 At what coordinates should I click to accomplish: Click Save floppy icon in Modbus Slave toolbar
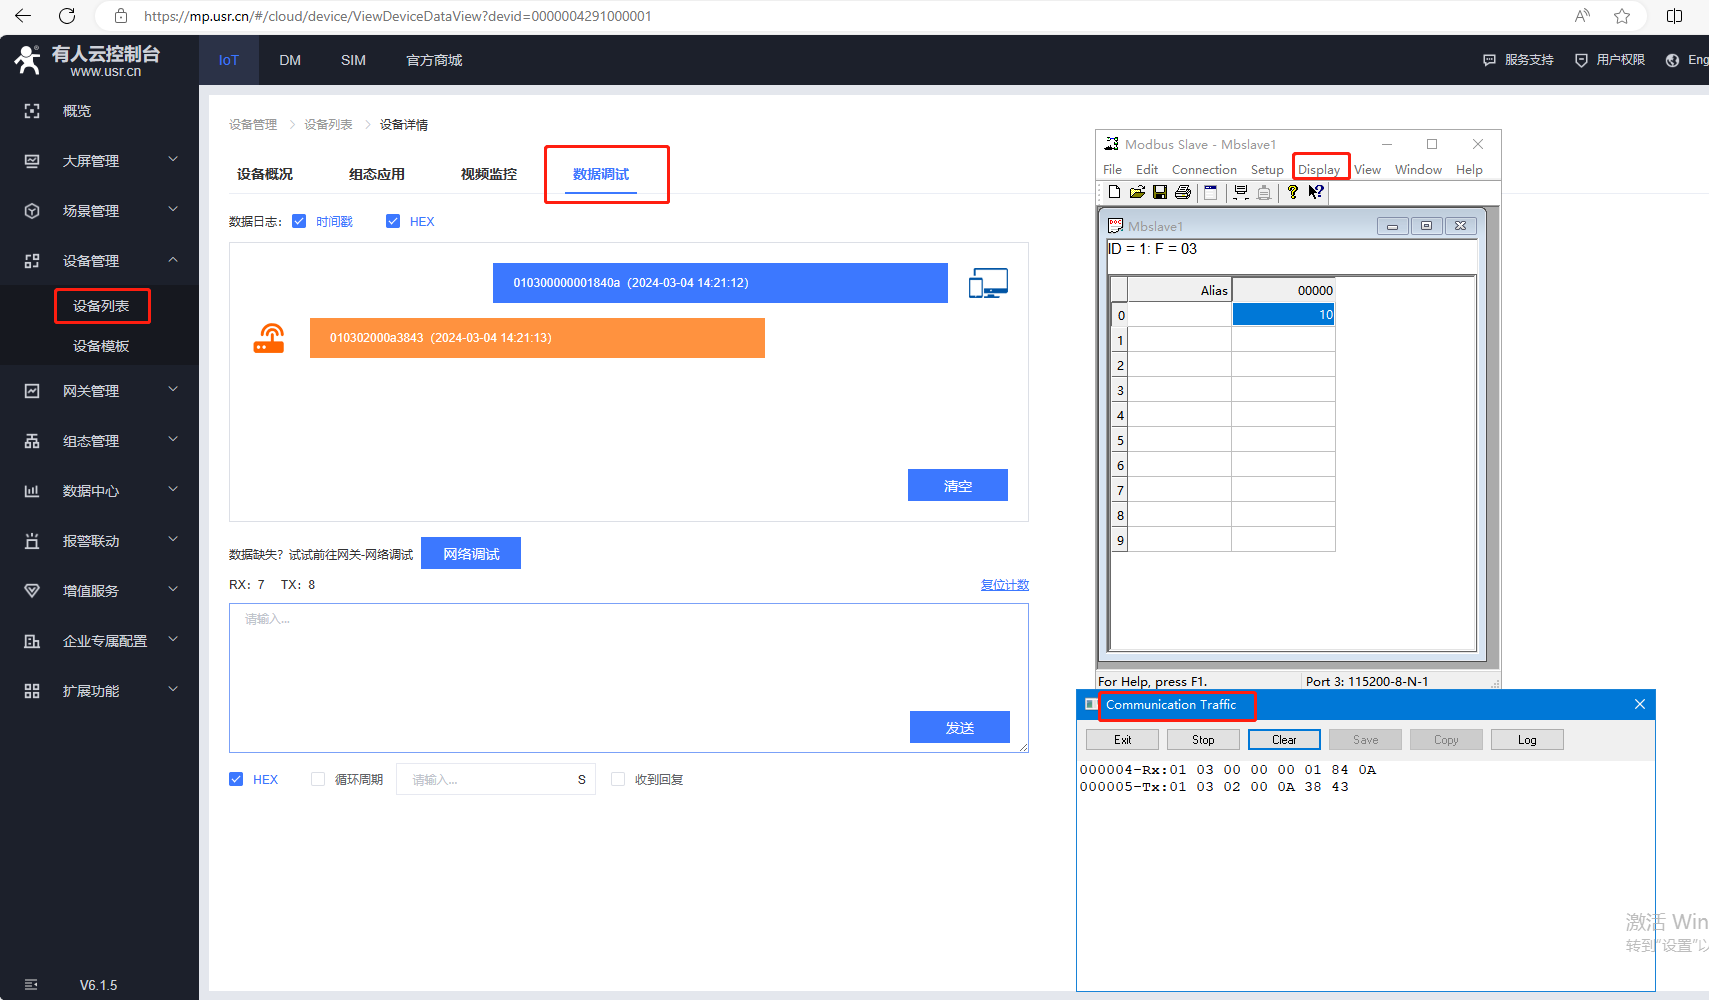tap(1160, 192)
